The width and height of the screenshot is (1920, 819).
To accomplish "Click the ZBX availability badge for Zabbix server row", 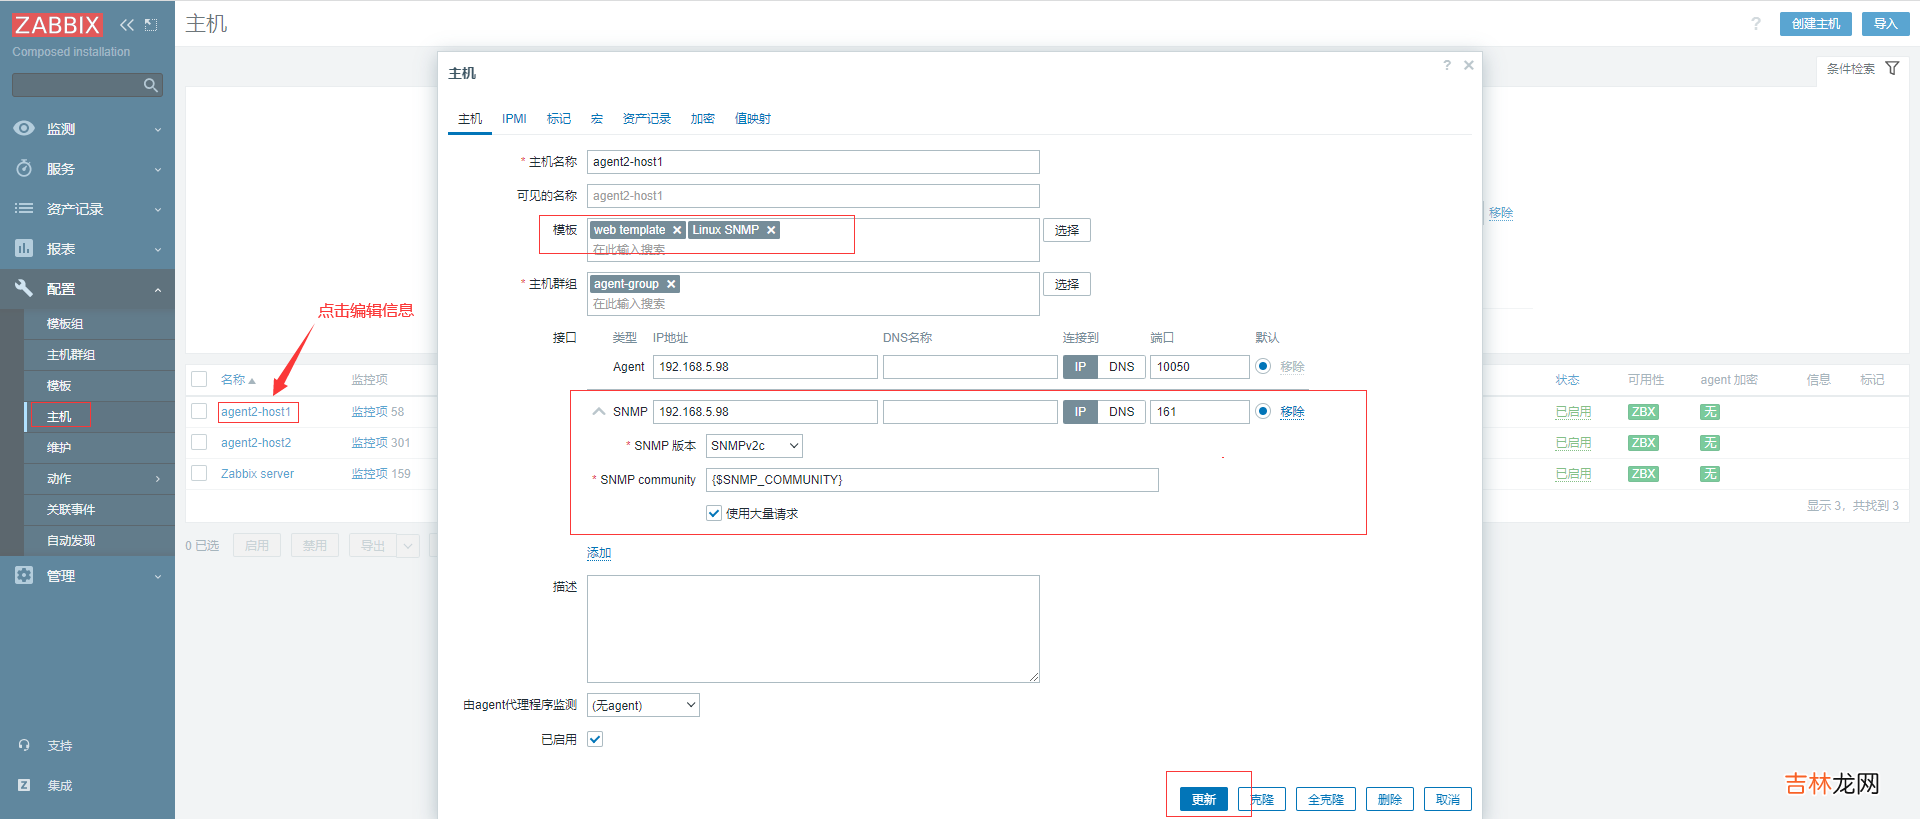I will click(1643, 474).
